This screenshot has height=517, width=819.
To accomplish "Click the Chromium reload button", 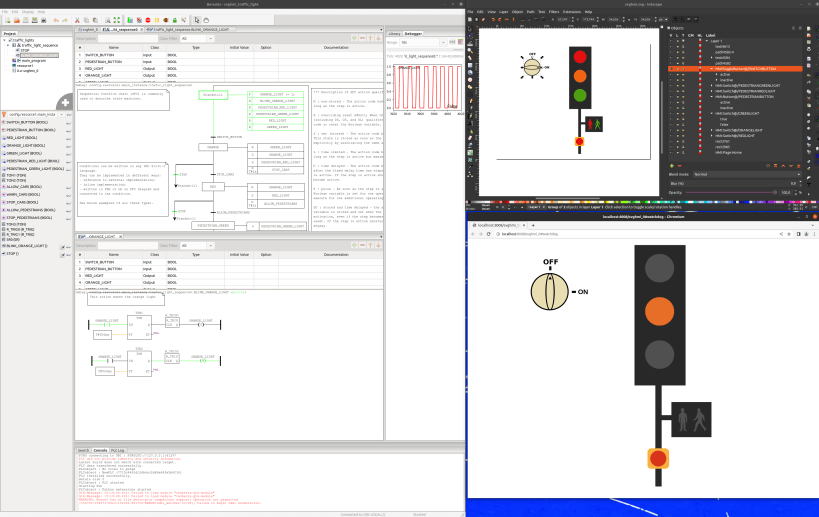I will coord(489,234).
